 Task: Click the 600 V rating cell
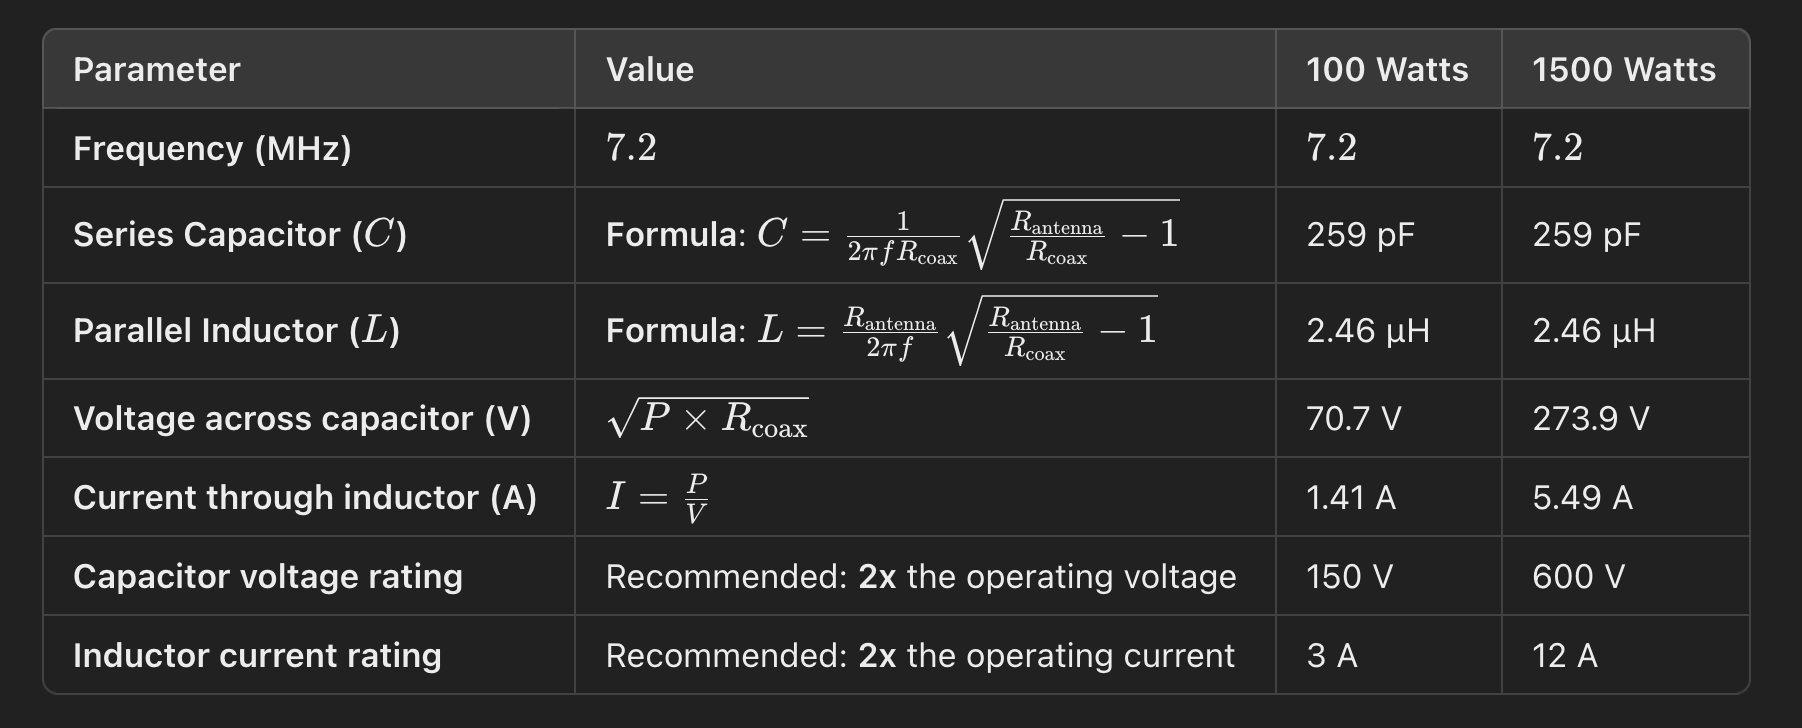tap(1578, 577)
